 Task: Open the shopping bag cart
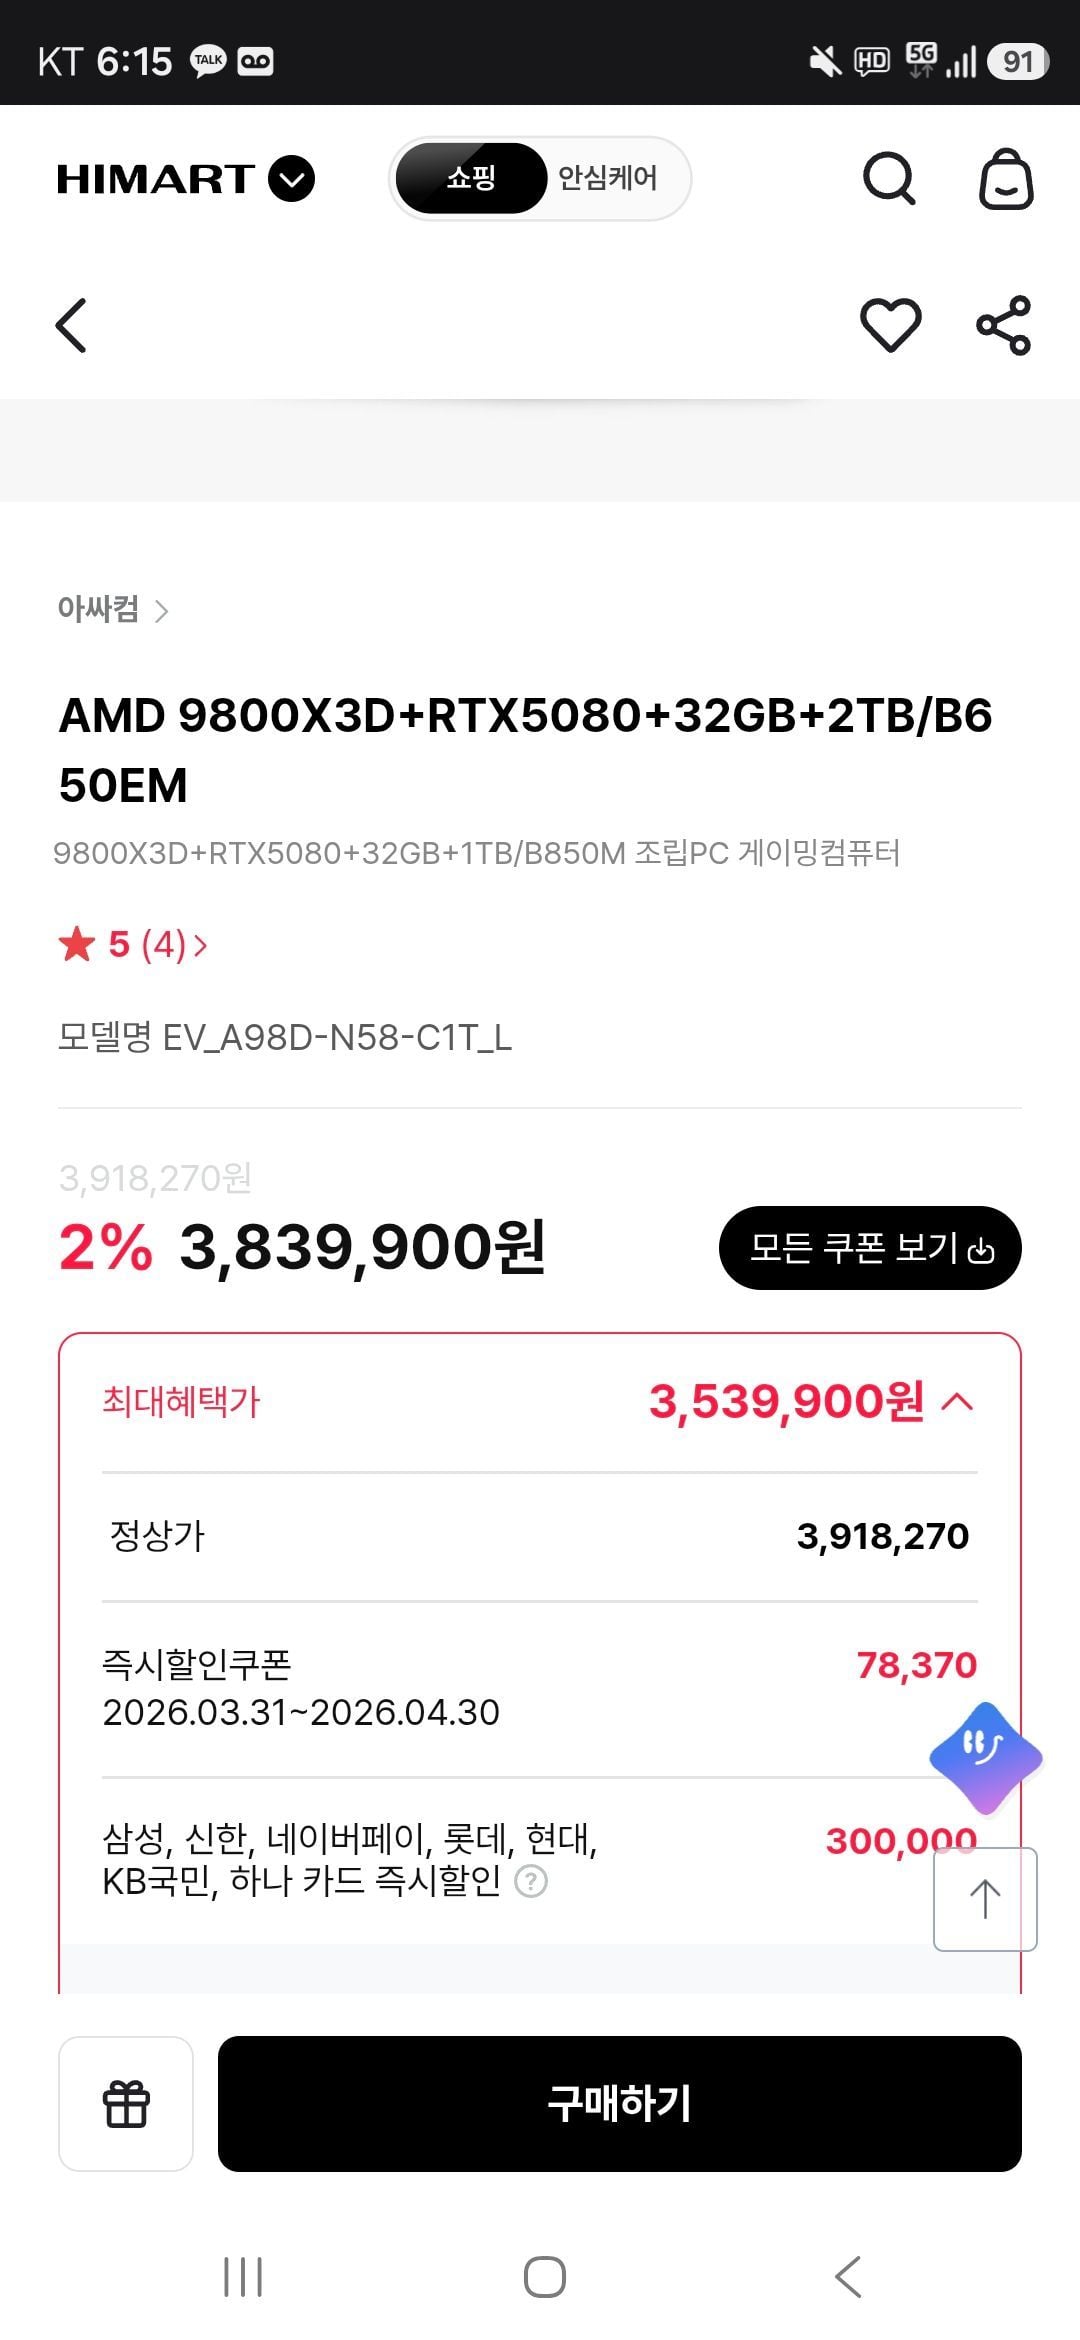click(1005, 180)
